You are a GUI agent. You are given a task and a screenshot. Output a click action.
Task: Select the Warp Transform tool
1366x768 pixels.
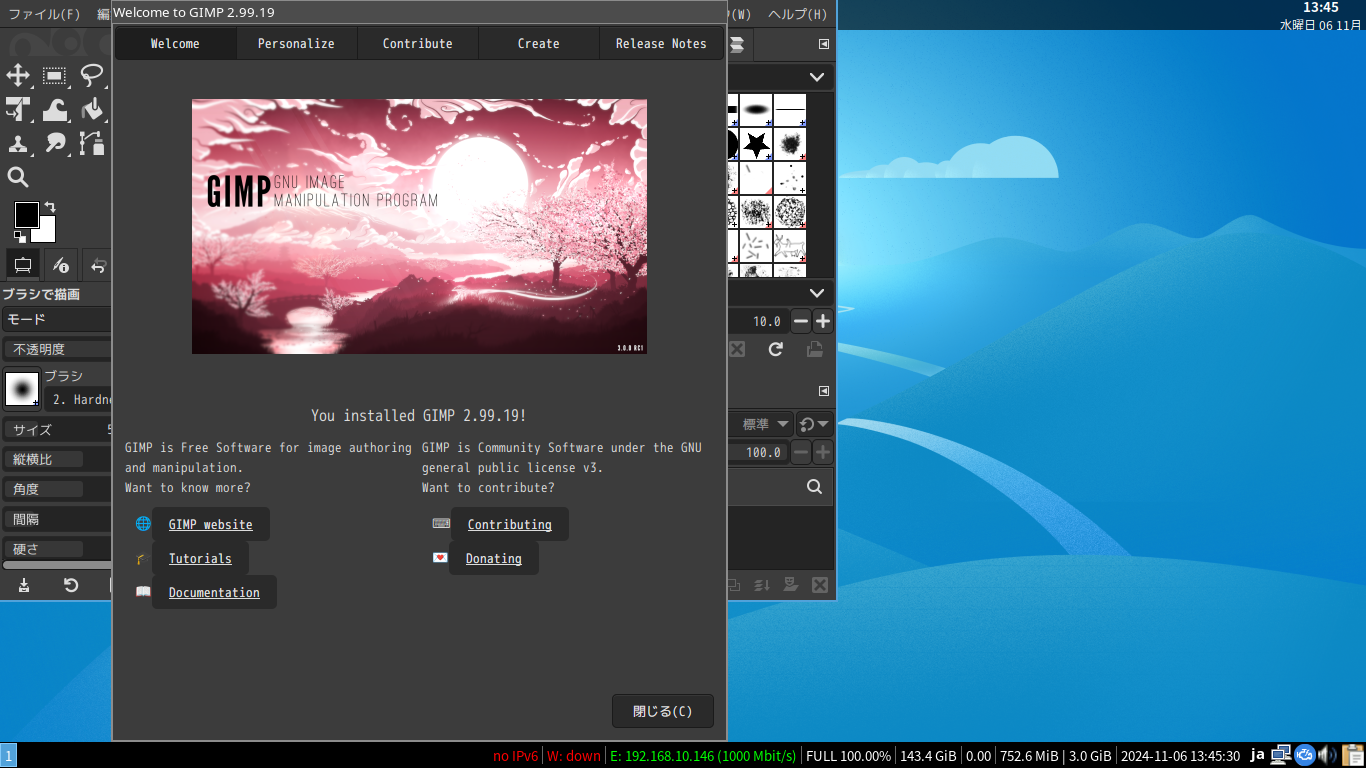pyautogui.click(x=55, y=110)
